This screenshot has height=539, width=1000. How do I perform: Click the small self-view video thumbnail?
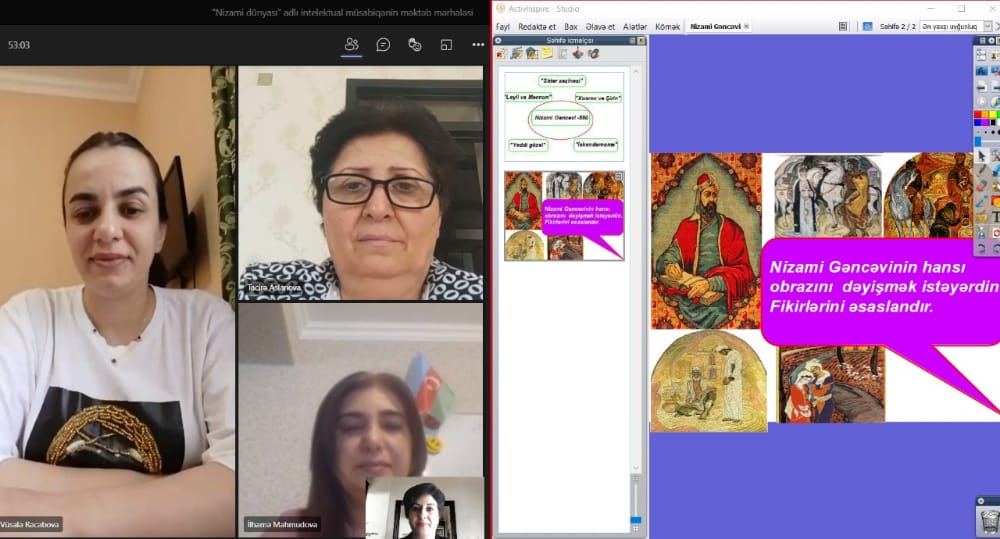(x=425, y=508)
